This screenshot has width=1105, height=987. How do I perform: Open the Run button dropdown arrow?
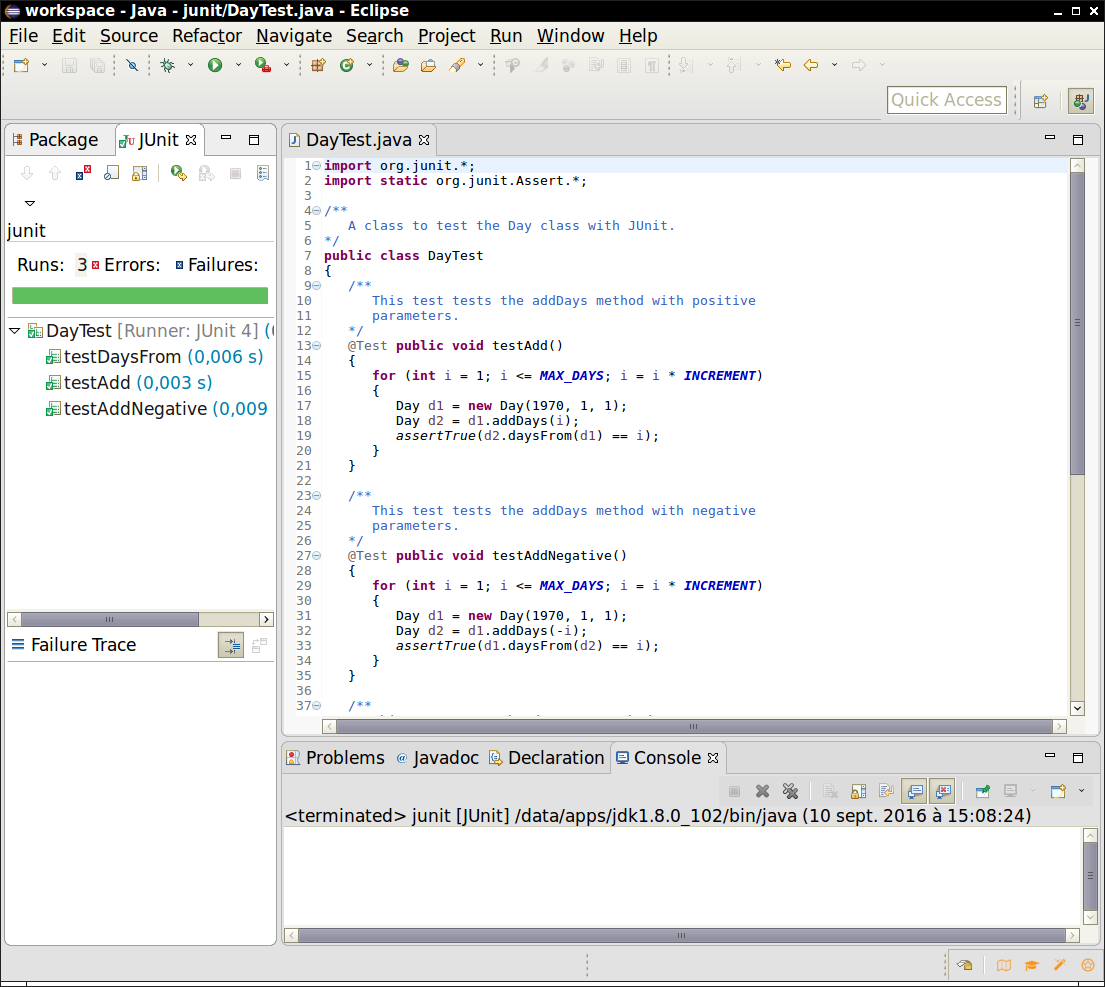[238, 65]
